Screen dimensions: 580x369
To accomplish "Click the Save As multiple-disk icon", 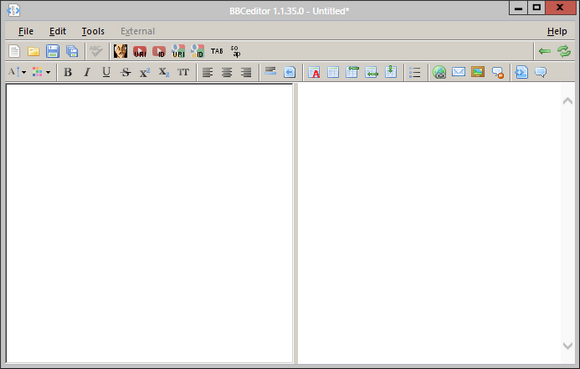I will click(x=72, y=51).
